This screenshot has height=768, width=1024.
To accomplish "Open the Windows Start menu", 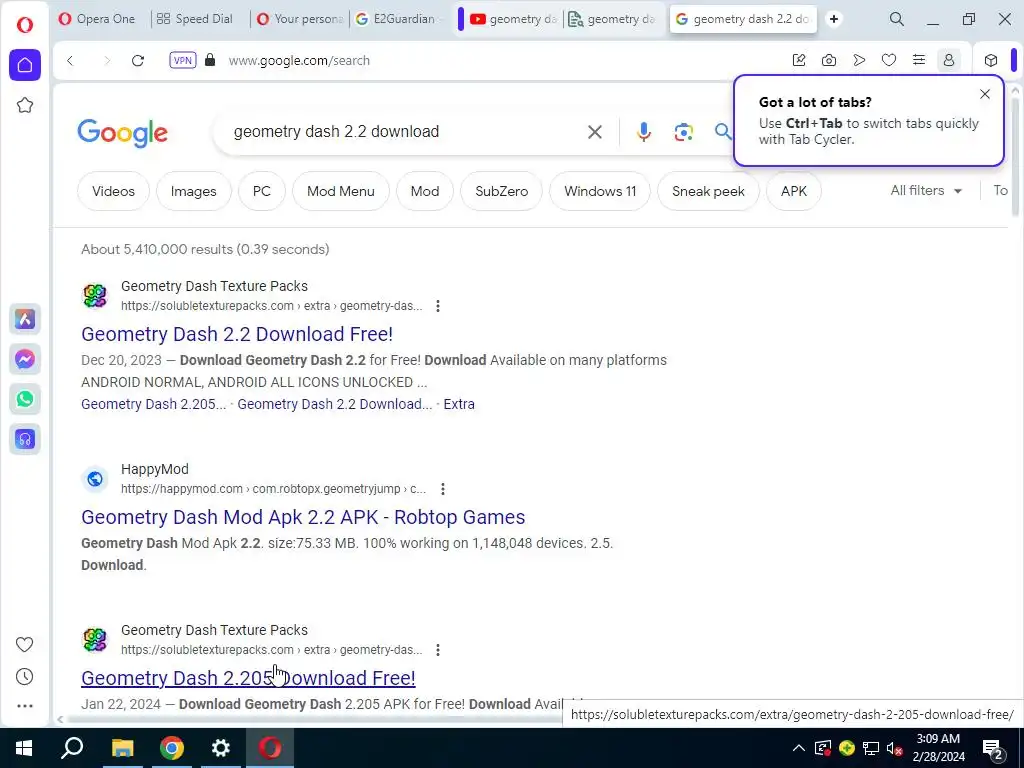I will pyautogui.click(x=24, y=748).
